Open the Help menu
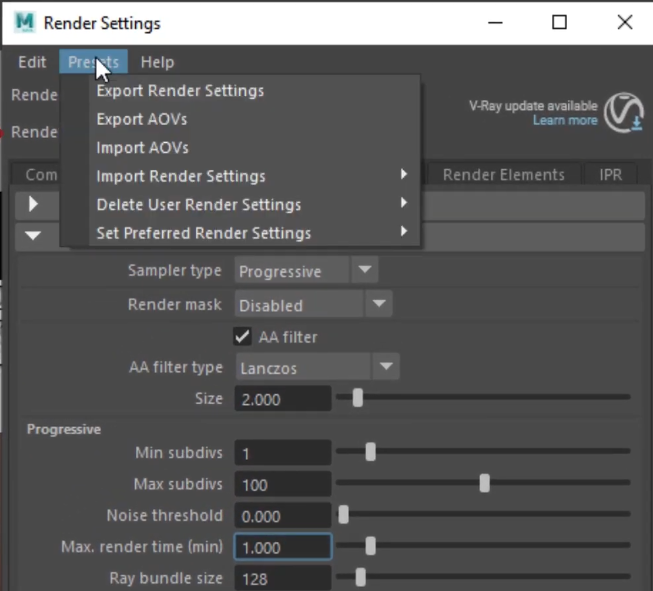653x591 pixels. click(x=157, y=62)
